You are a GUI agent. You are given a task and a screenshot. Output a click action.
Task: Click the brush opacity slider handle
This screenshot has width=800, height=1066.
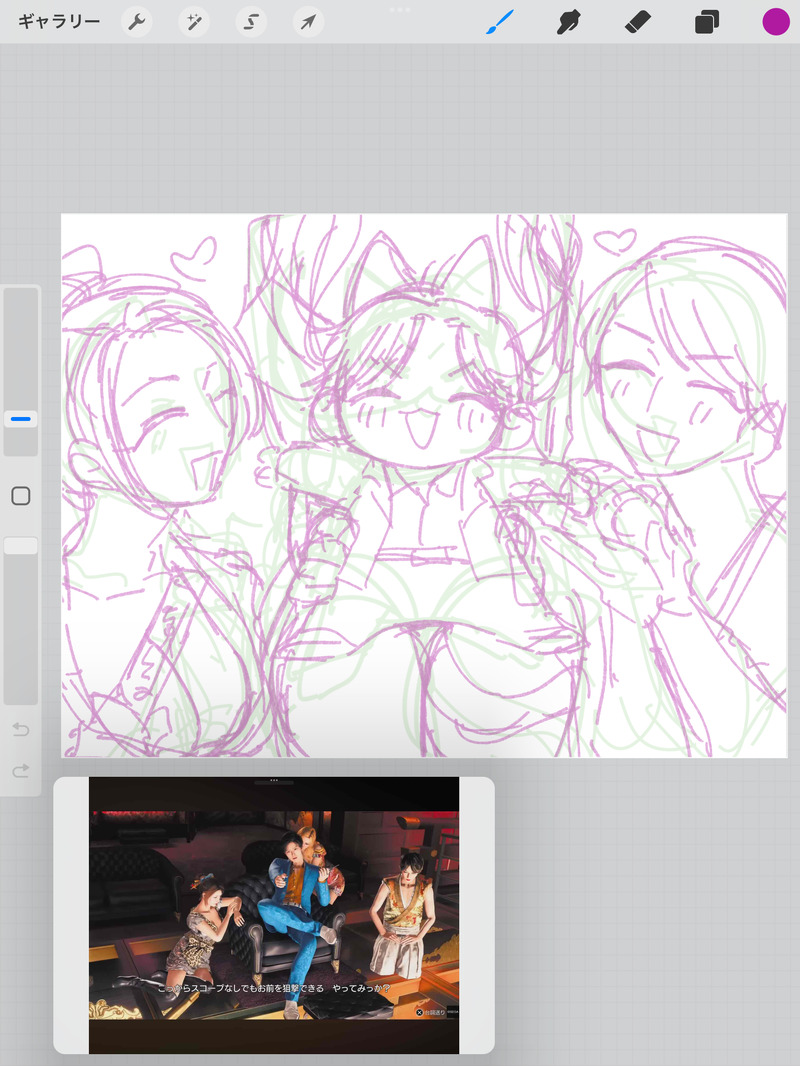coord(20,545)
